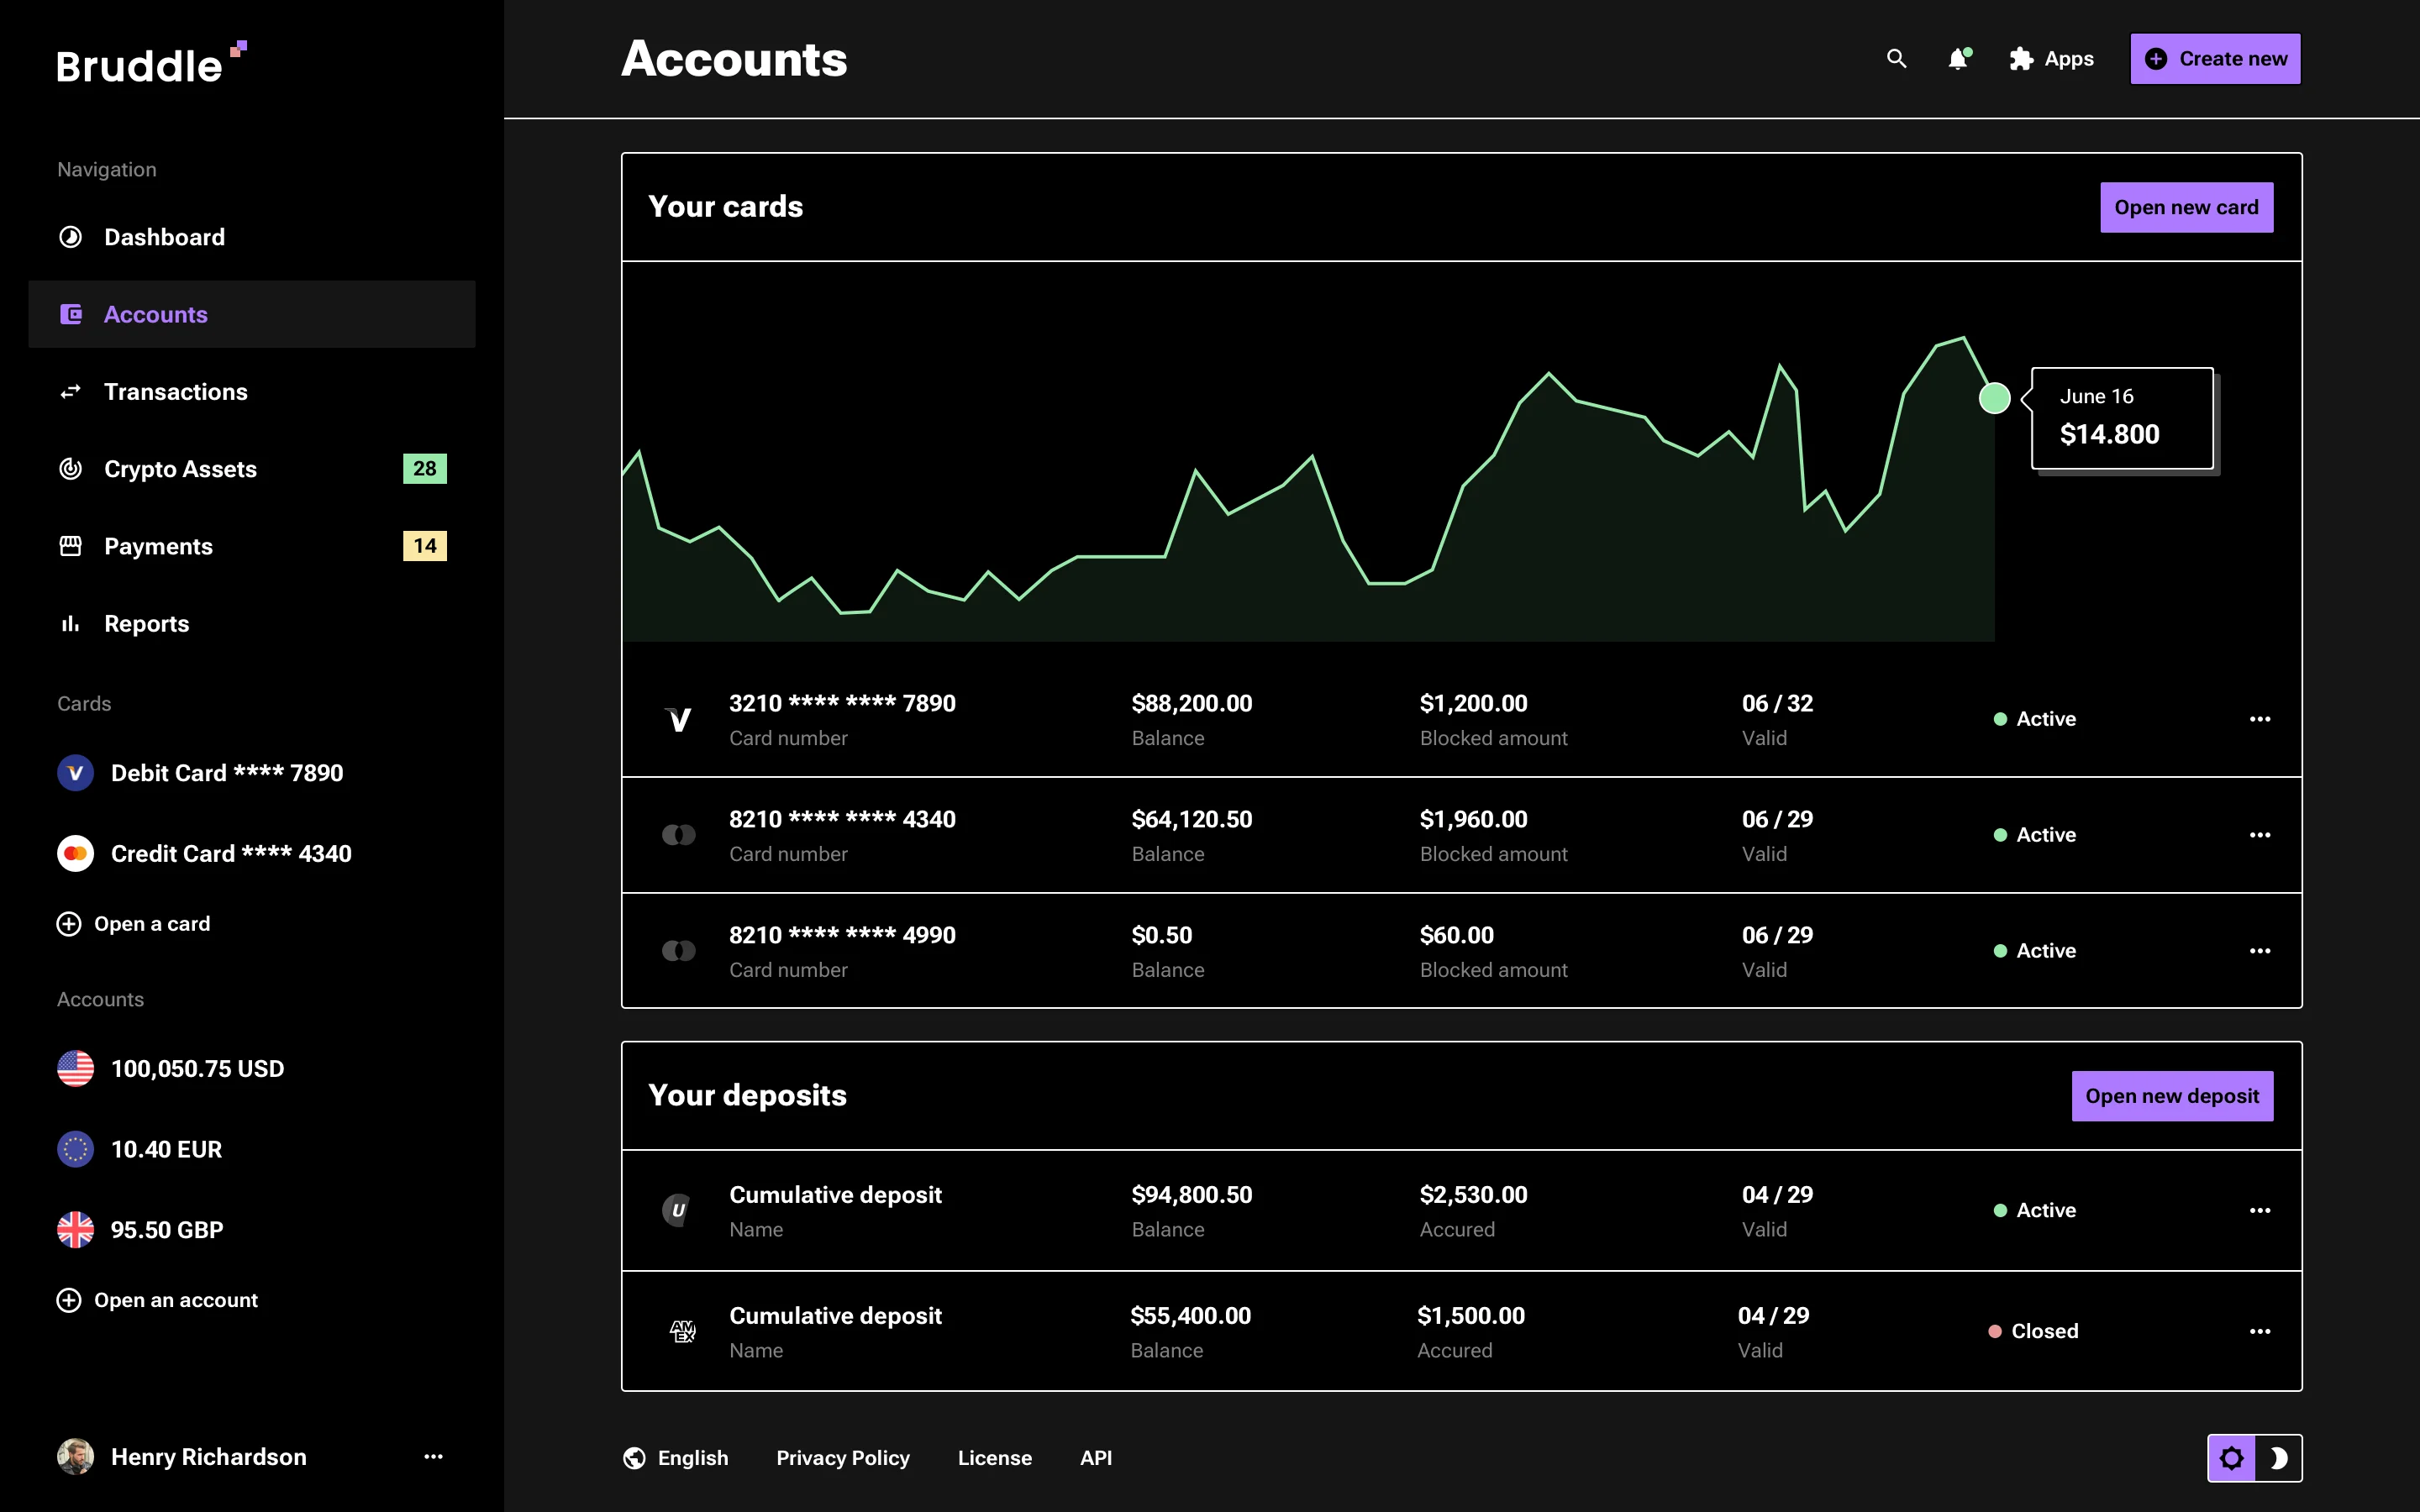Image resolution: width=2420 pixels, height=1512 pixels.
Task: Click the Reports bar chart icon
Action: (x=70, y=623)
